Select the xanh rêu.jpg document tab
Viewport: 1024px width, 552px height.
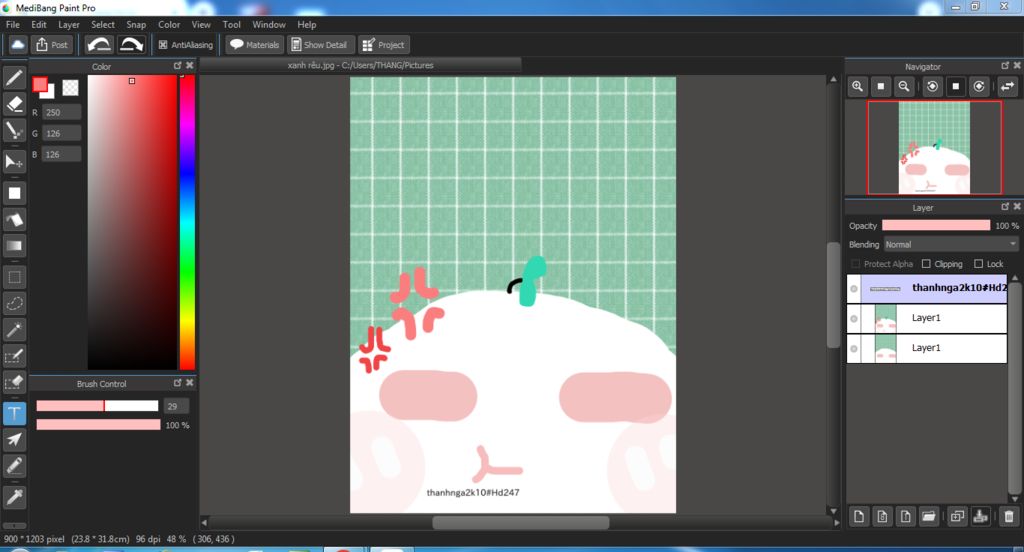point(360,65)
